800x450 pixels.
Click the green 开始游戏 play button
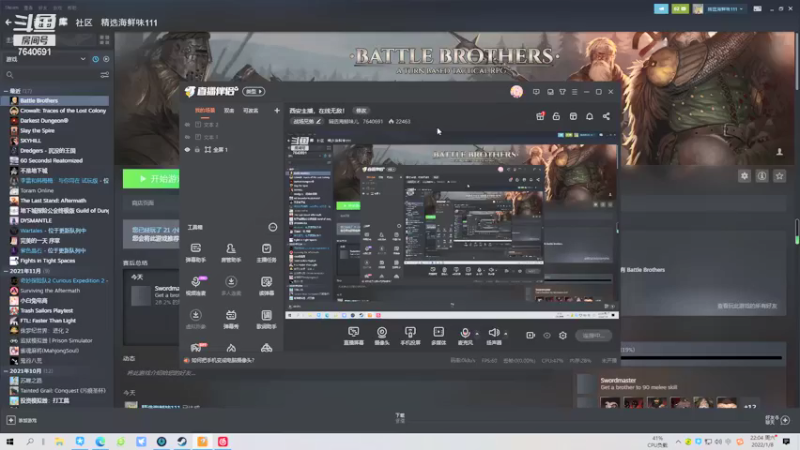[151, 179]
